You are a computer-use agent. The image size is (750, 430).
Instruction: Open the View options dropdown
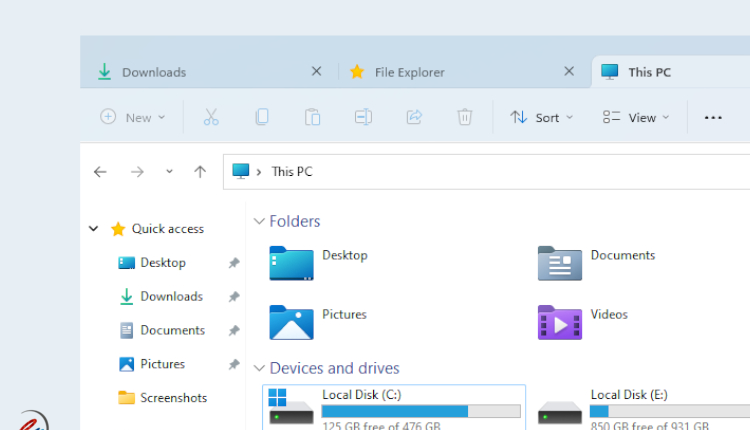pos(636,117)
